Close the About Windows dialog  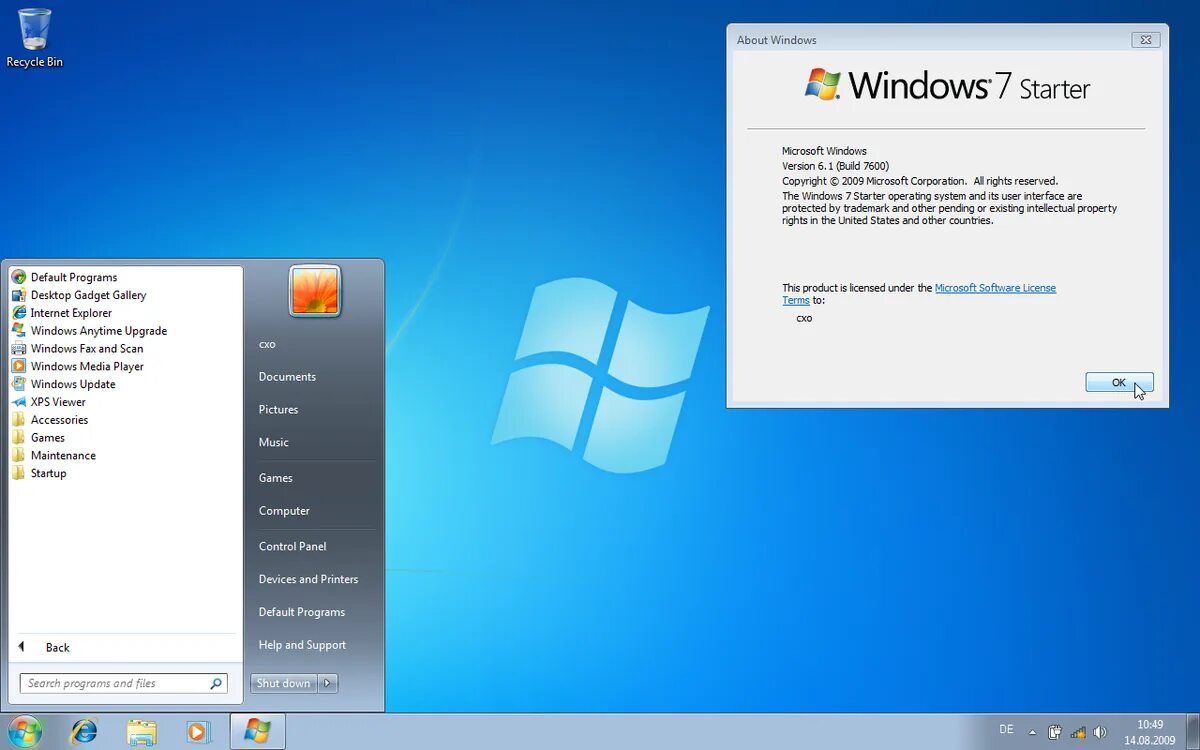1146,40
